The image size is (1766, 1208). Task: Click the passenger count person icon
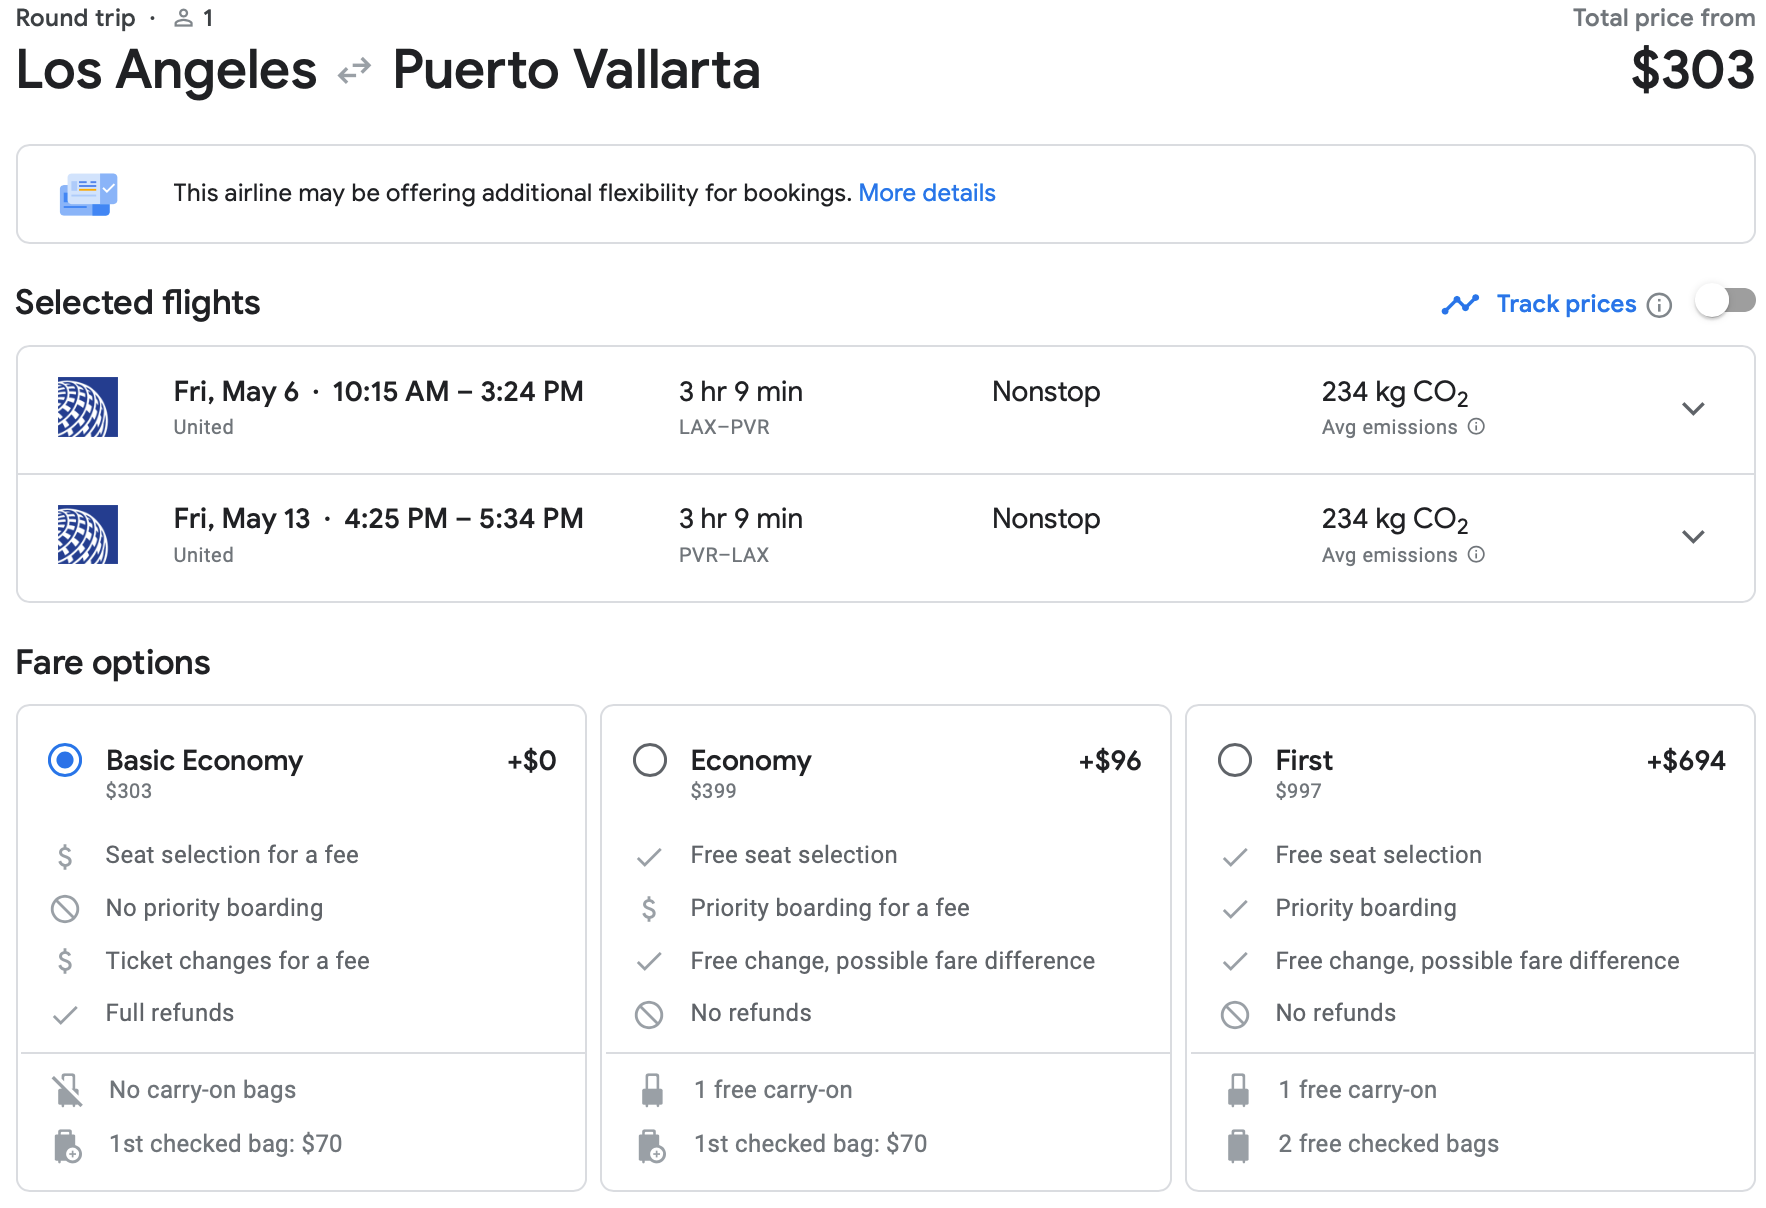[x=183, y=18]
